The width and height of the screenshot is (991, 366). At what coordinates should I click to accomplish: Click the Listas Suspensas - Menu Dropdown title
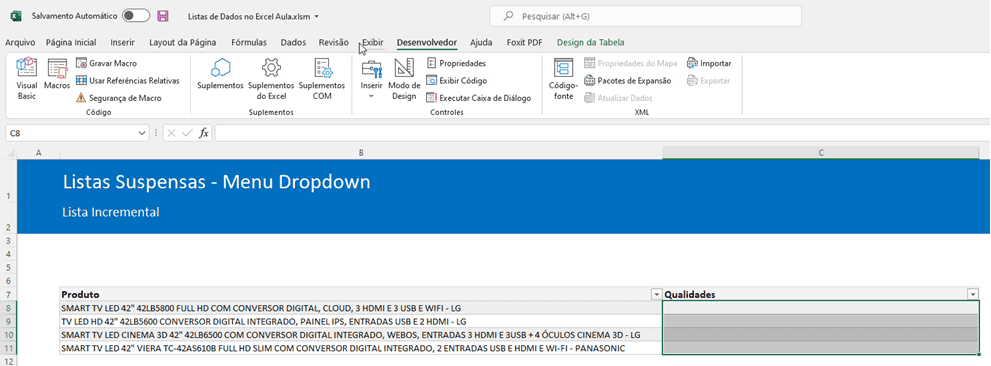tap(217, 182)
